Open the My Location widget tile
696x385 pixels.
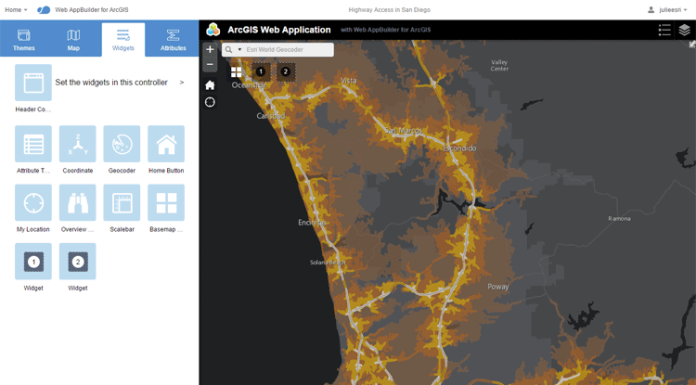pyautogui.click(x=33, y=203)
